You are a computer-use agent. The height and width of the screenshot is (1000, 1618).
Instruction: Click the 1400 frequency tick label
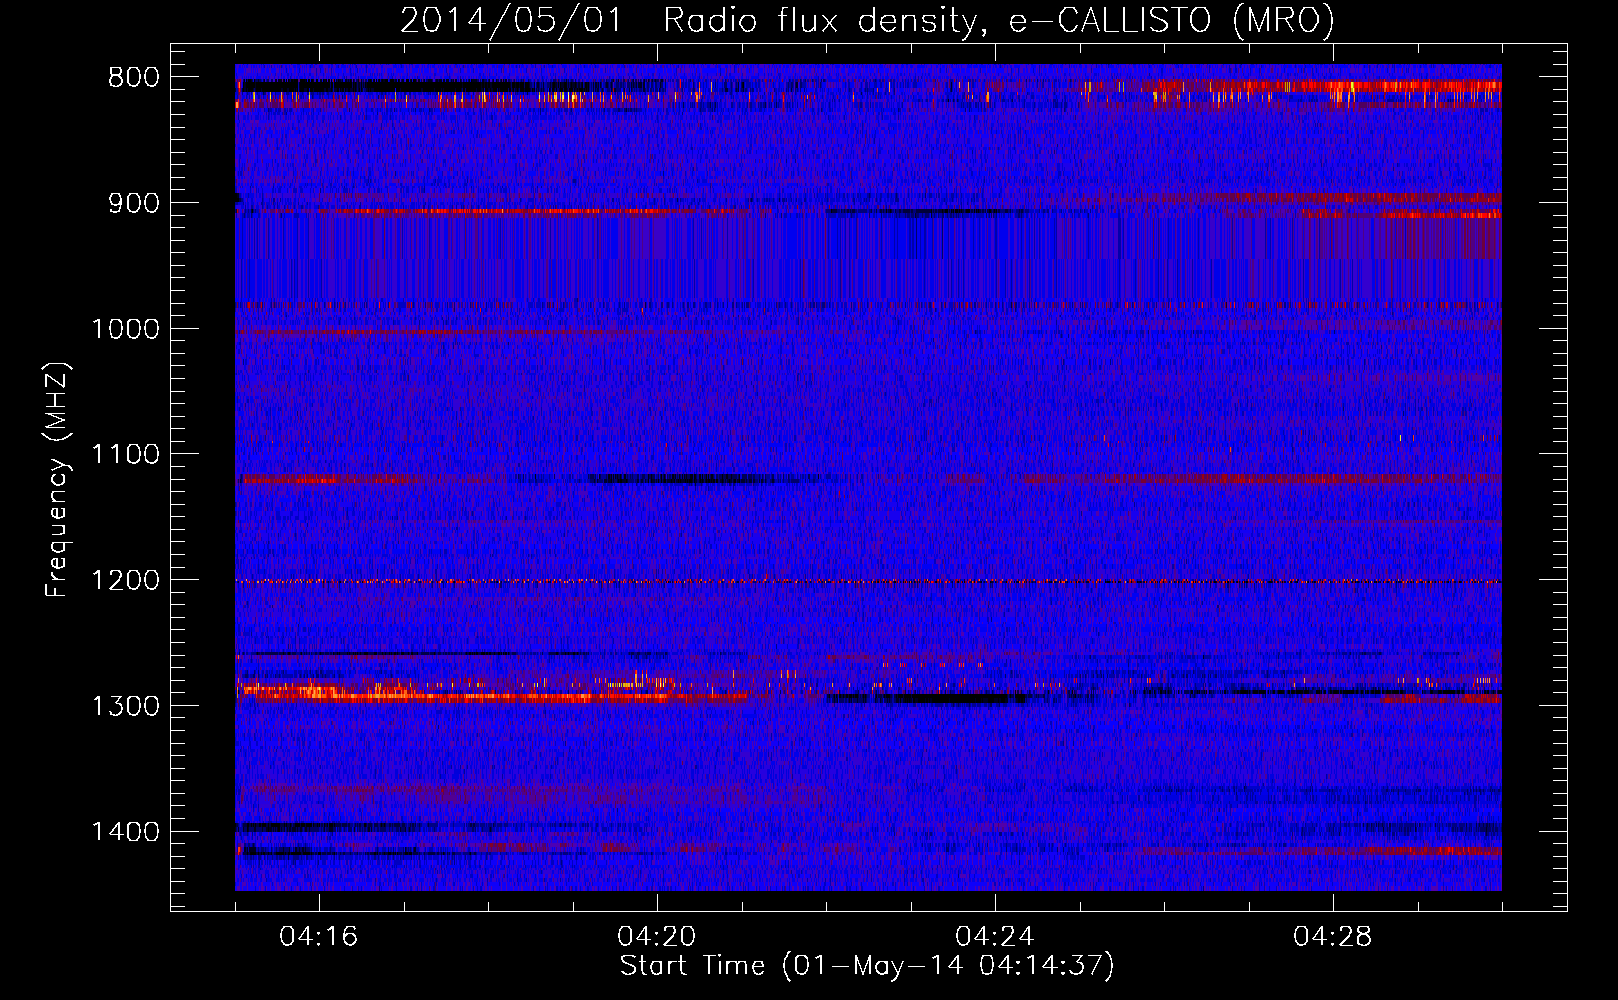(x=125, y=832)
